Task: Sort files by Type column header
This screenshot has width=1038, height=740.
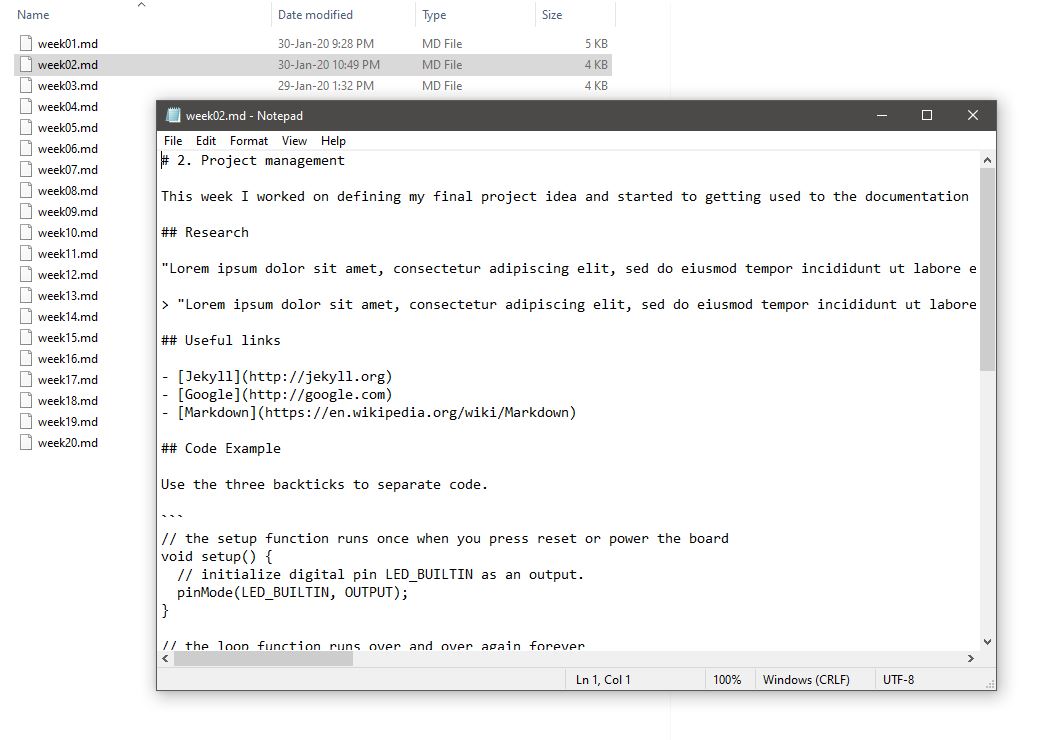Action: [x=434, y=15]
